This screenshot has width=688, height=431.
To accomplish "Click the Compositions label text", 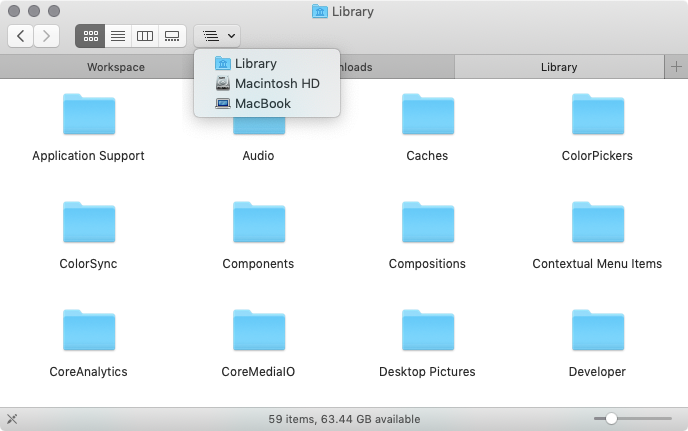I will pos(427,264).
